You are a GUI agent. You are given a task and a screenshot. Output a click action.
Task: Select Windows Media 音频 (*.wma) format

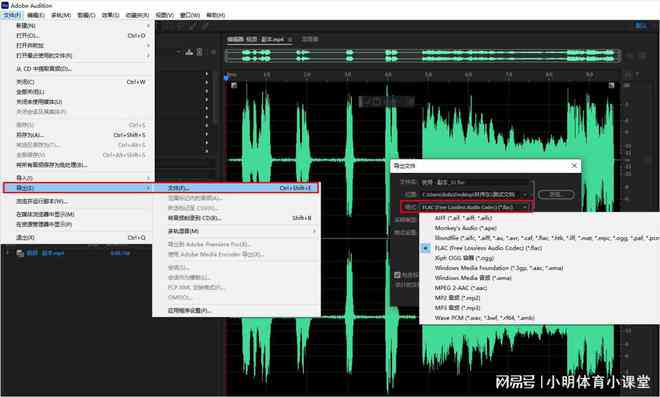pos(540,278)
